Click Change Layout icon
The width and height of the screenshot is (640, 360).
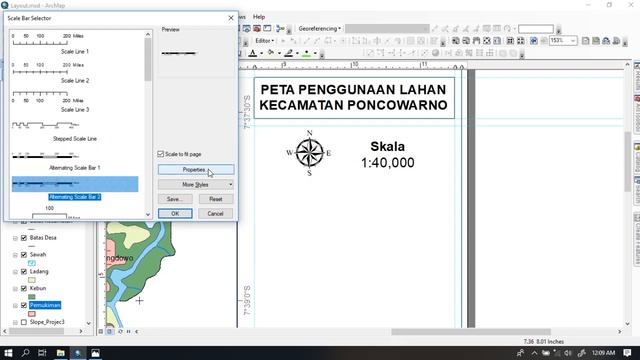click(606, 41)
